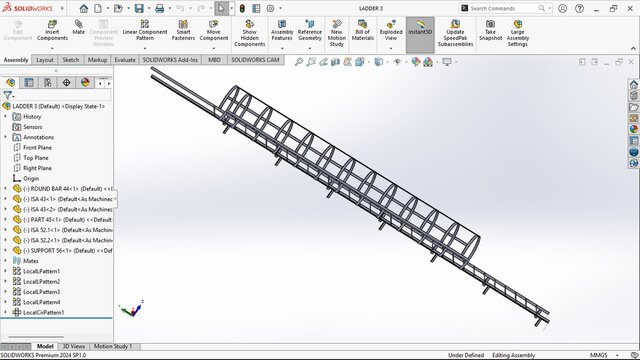The height and width of the screenshot is (360, 640).
Task: Switch to the Motion Study 1 tab
Action: 113,347
